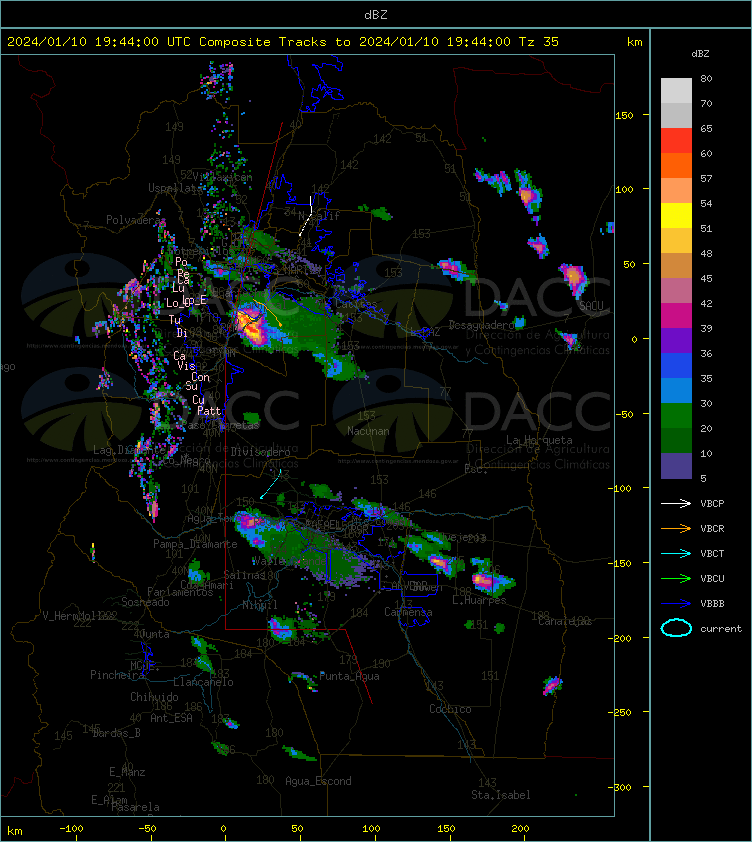
Task: Click the 'Desaguadero' place label
Action: (482, 325)
